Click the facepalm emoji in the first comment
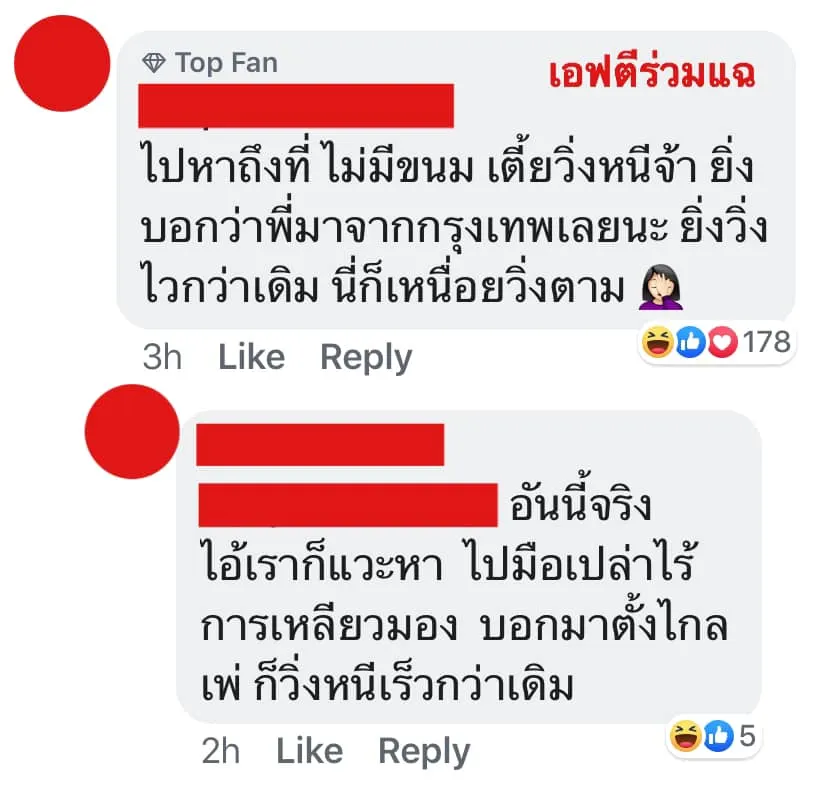The height and width of the screenshot is (786, 828). 661,288
